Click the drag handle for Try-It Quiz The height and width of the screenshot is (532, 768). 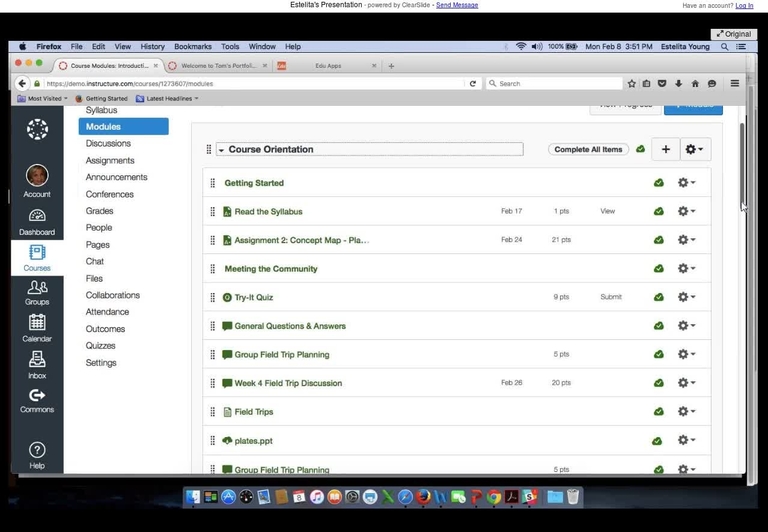click(x=213, y=297)
